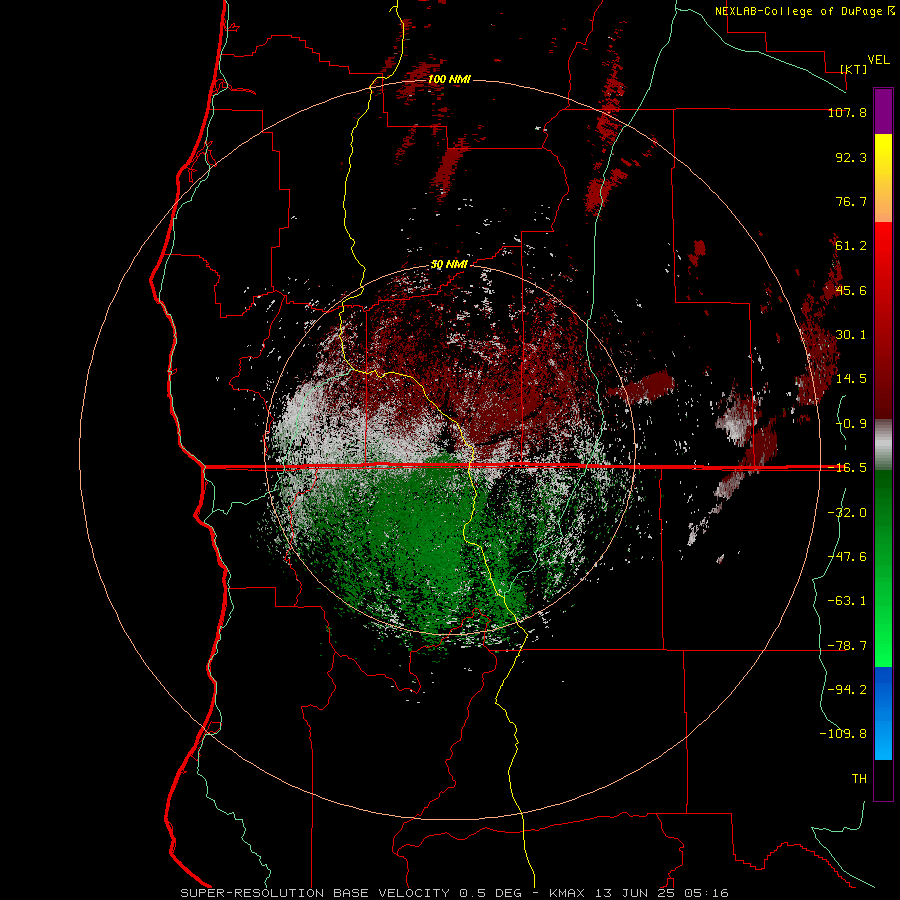The image size is (900, 900).
Task: Click the TH legend label
Action: (x=859, y=779)
